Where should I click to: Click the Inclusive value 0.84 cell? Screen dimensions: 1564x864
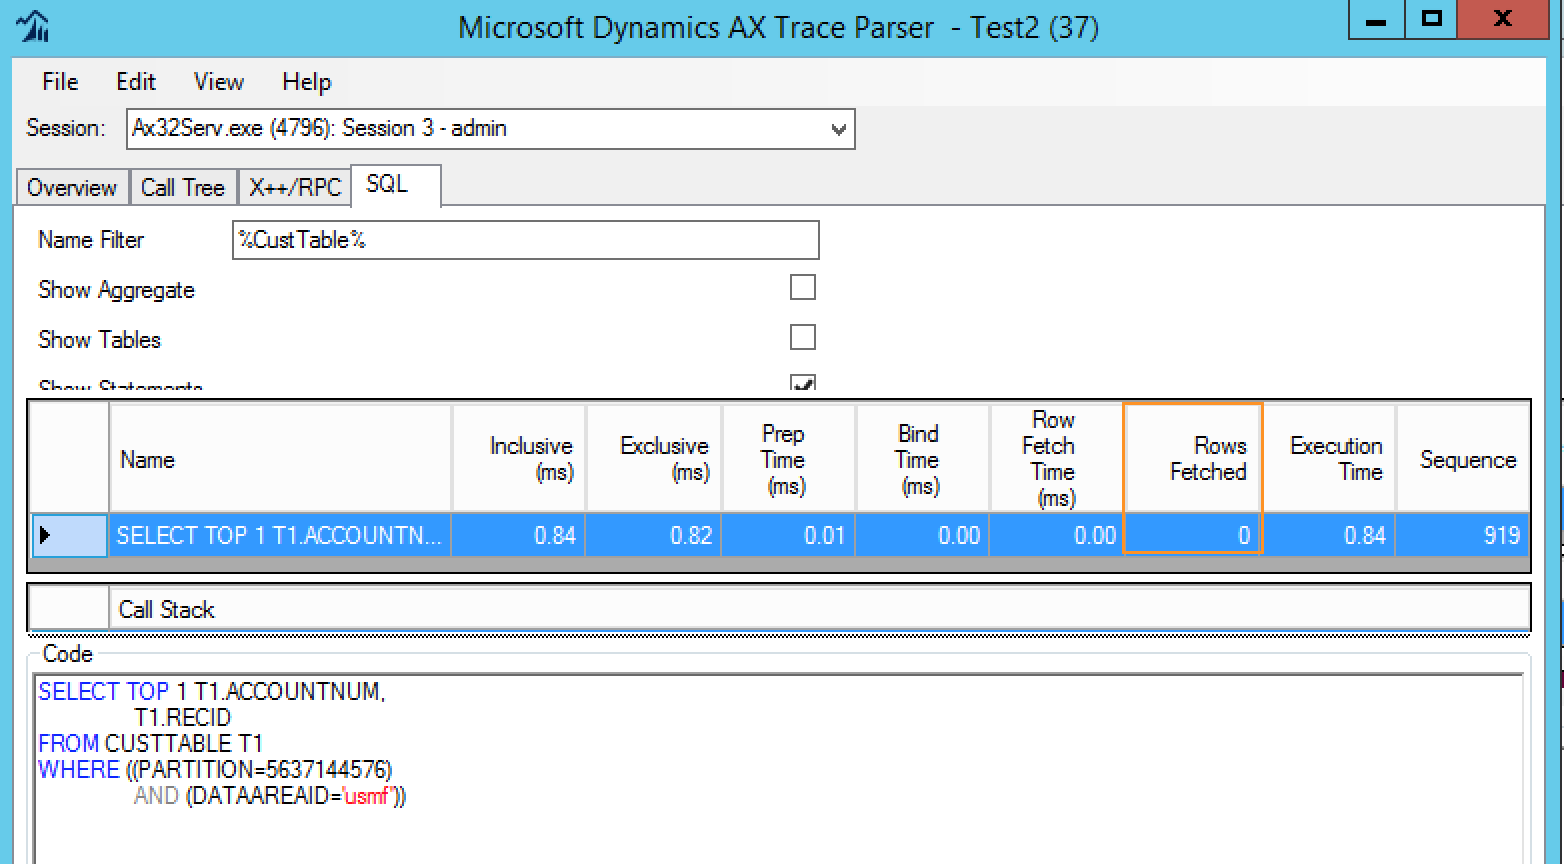(x=519, y=535)
